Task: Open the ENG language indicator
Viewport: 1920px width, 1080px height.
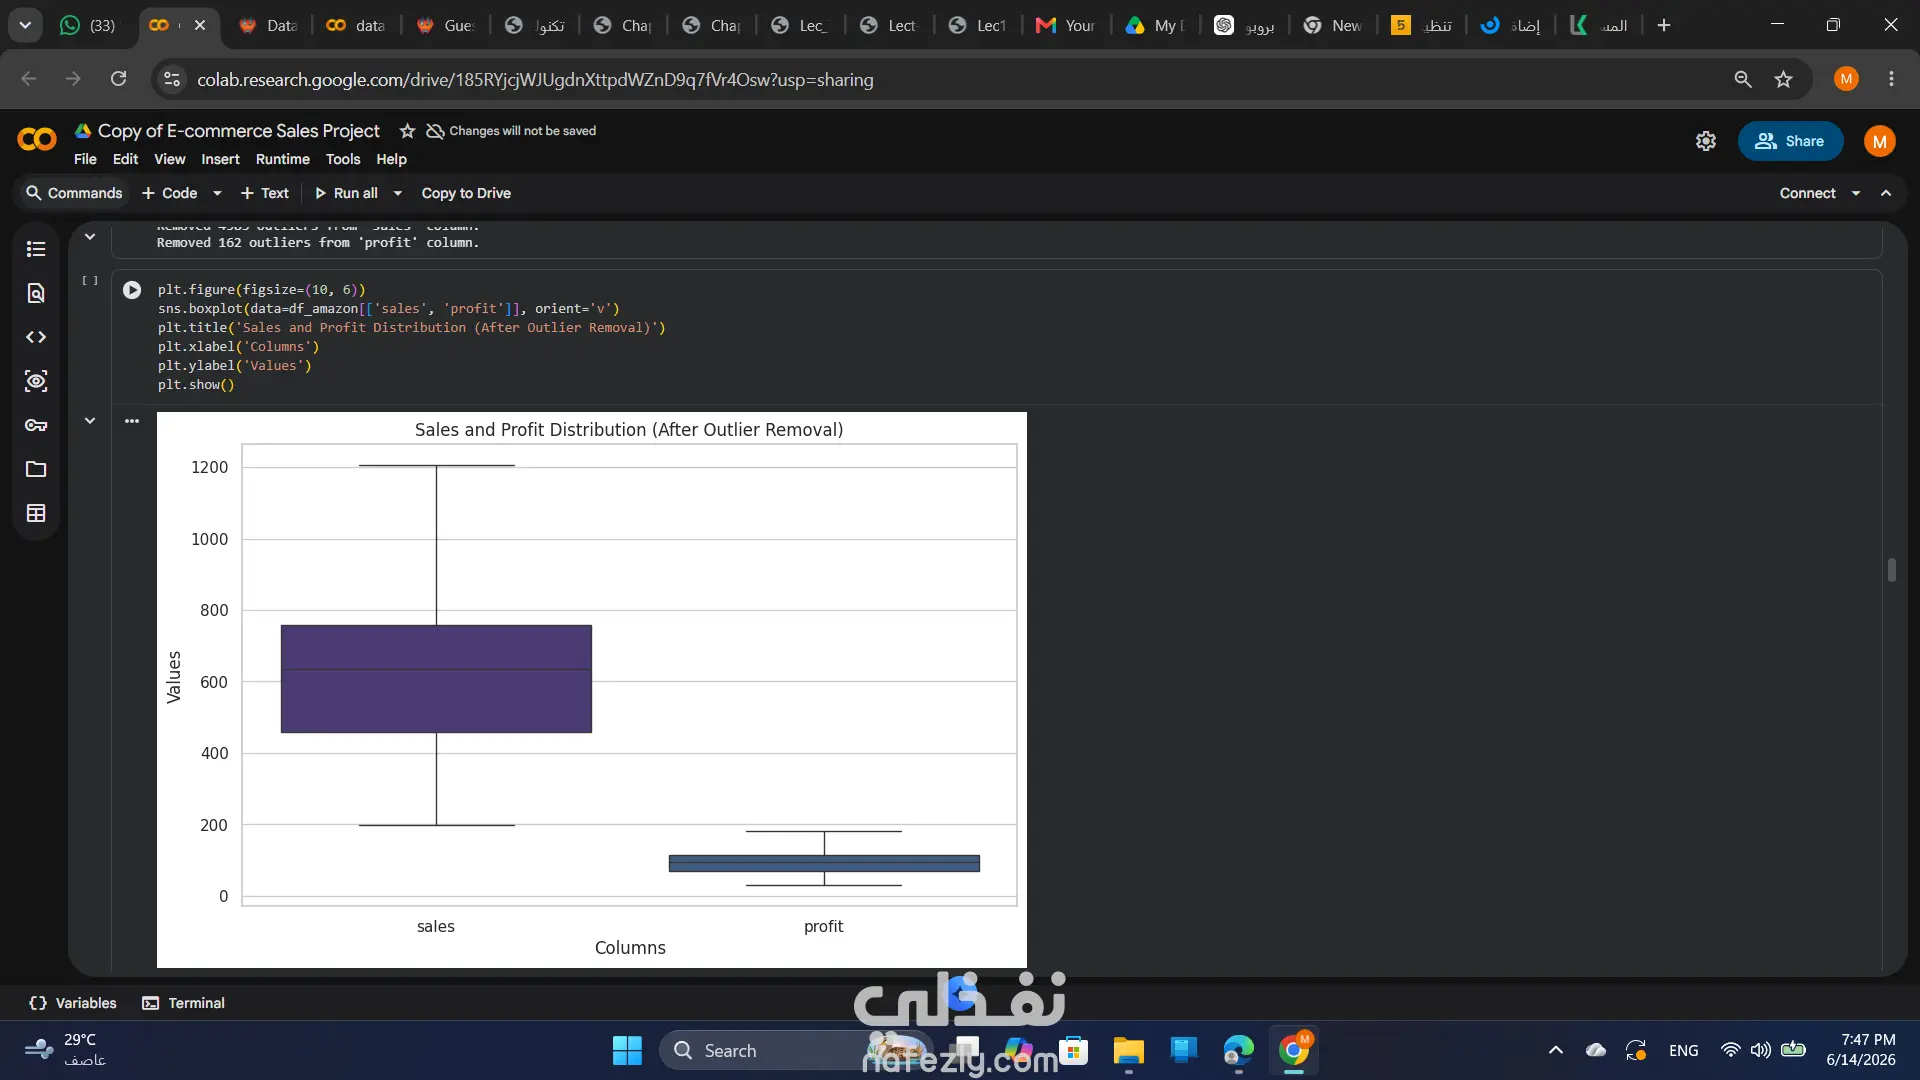Action: click(x=1684, y=1050)
